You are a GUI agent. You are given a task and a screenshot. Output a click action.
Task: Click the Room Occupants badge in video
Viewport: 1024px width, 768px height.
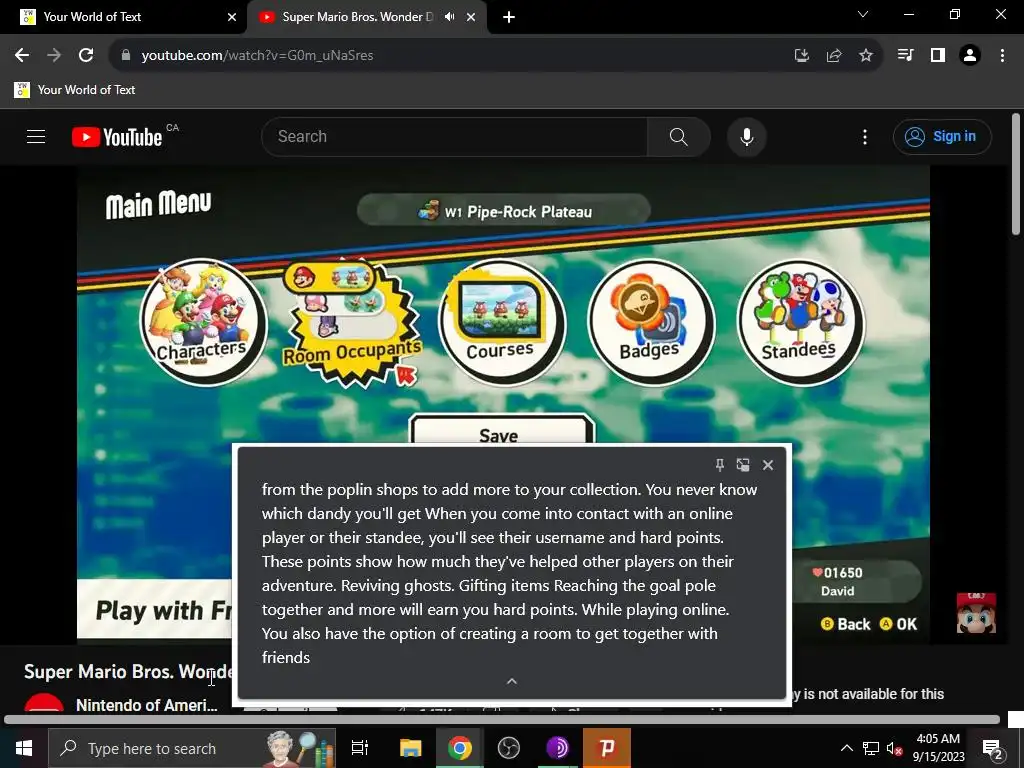pyautogui.click(x=352, y=323)
